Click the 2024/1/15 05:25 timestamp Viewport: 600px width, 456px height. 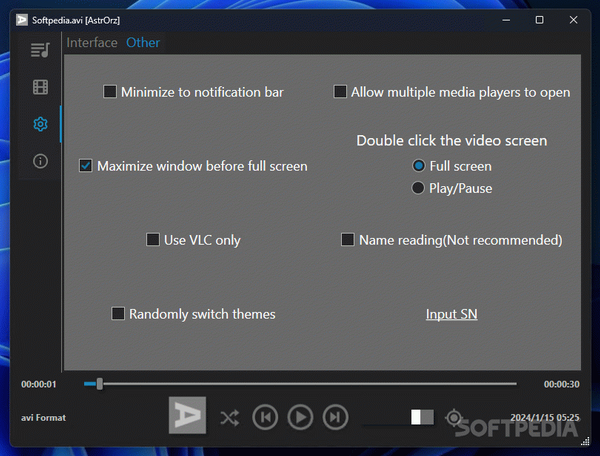[x=545, y=417]
